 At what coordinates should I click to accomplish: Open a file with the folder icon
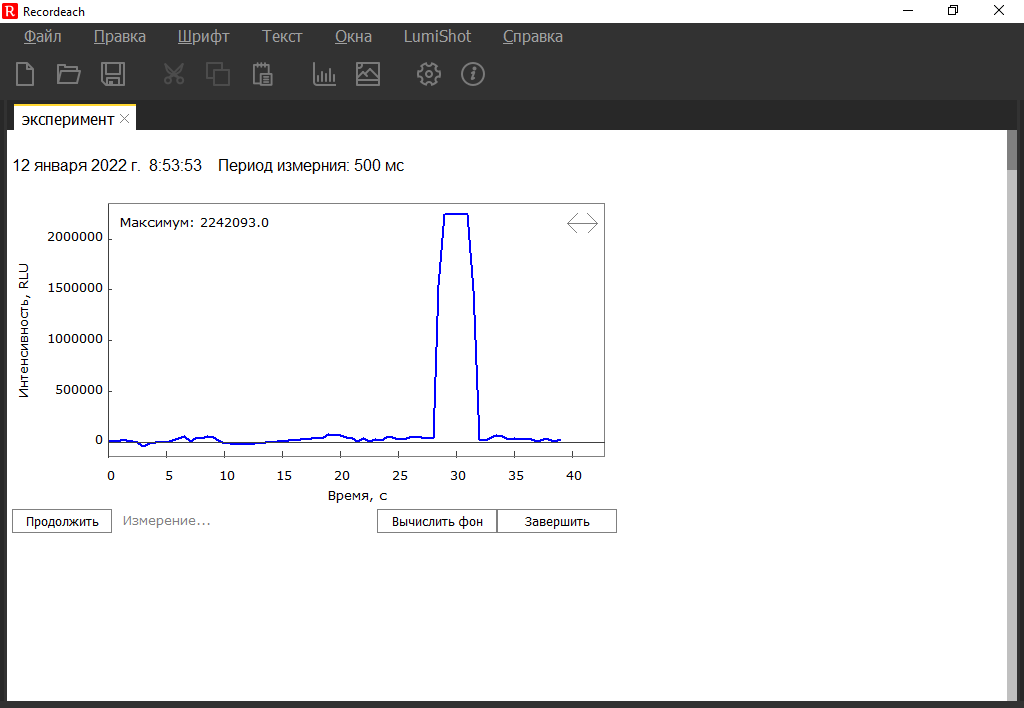pos(69,74)
